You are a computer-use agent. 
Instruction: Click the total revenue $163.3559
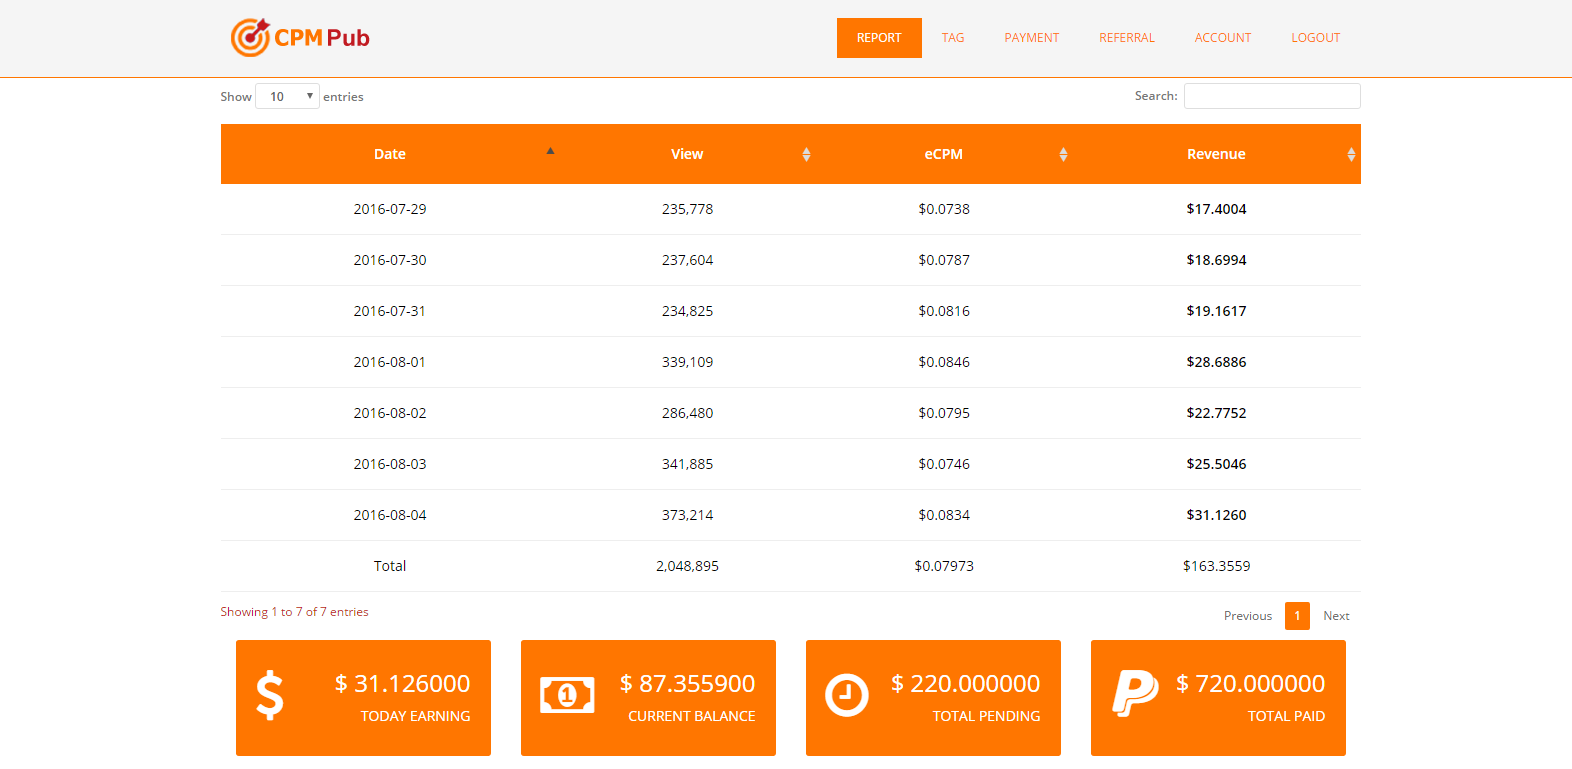[1216, 566]
